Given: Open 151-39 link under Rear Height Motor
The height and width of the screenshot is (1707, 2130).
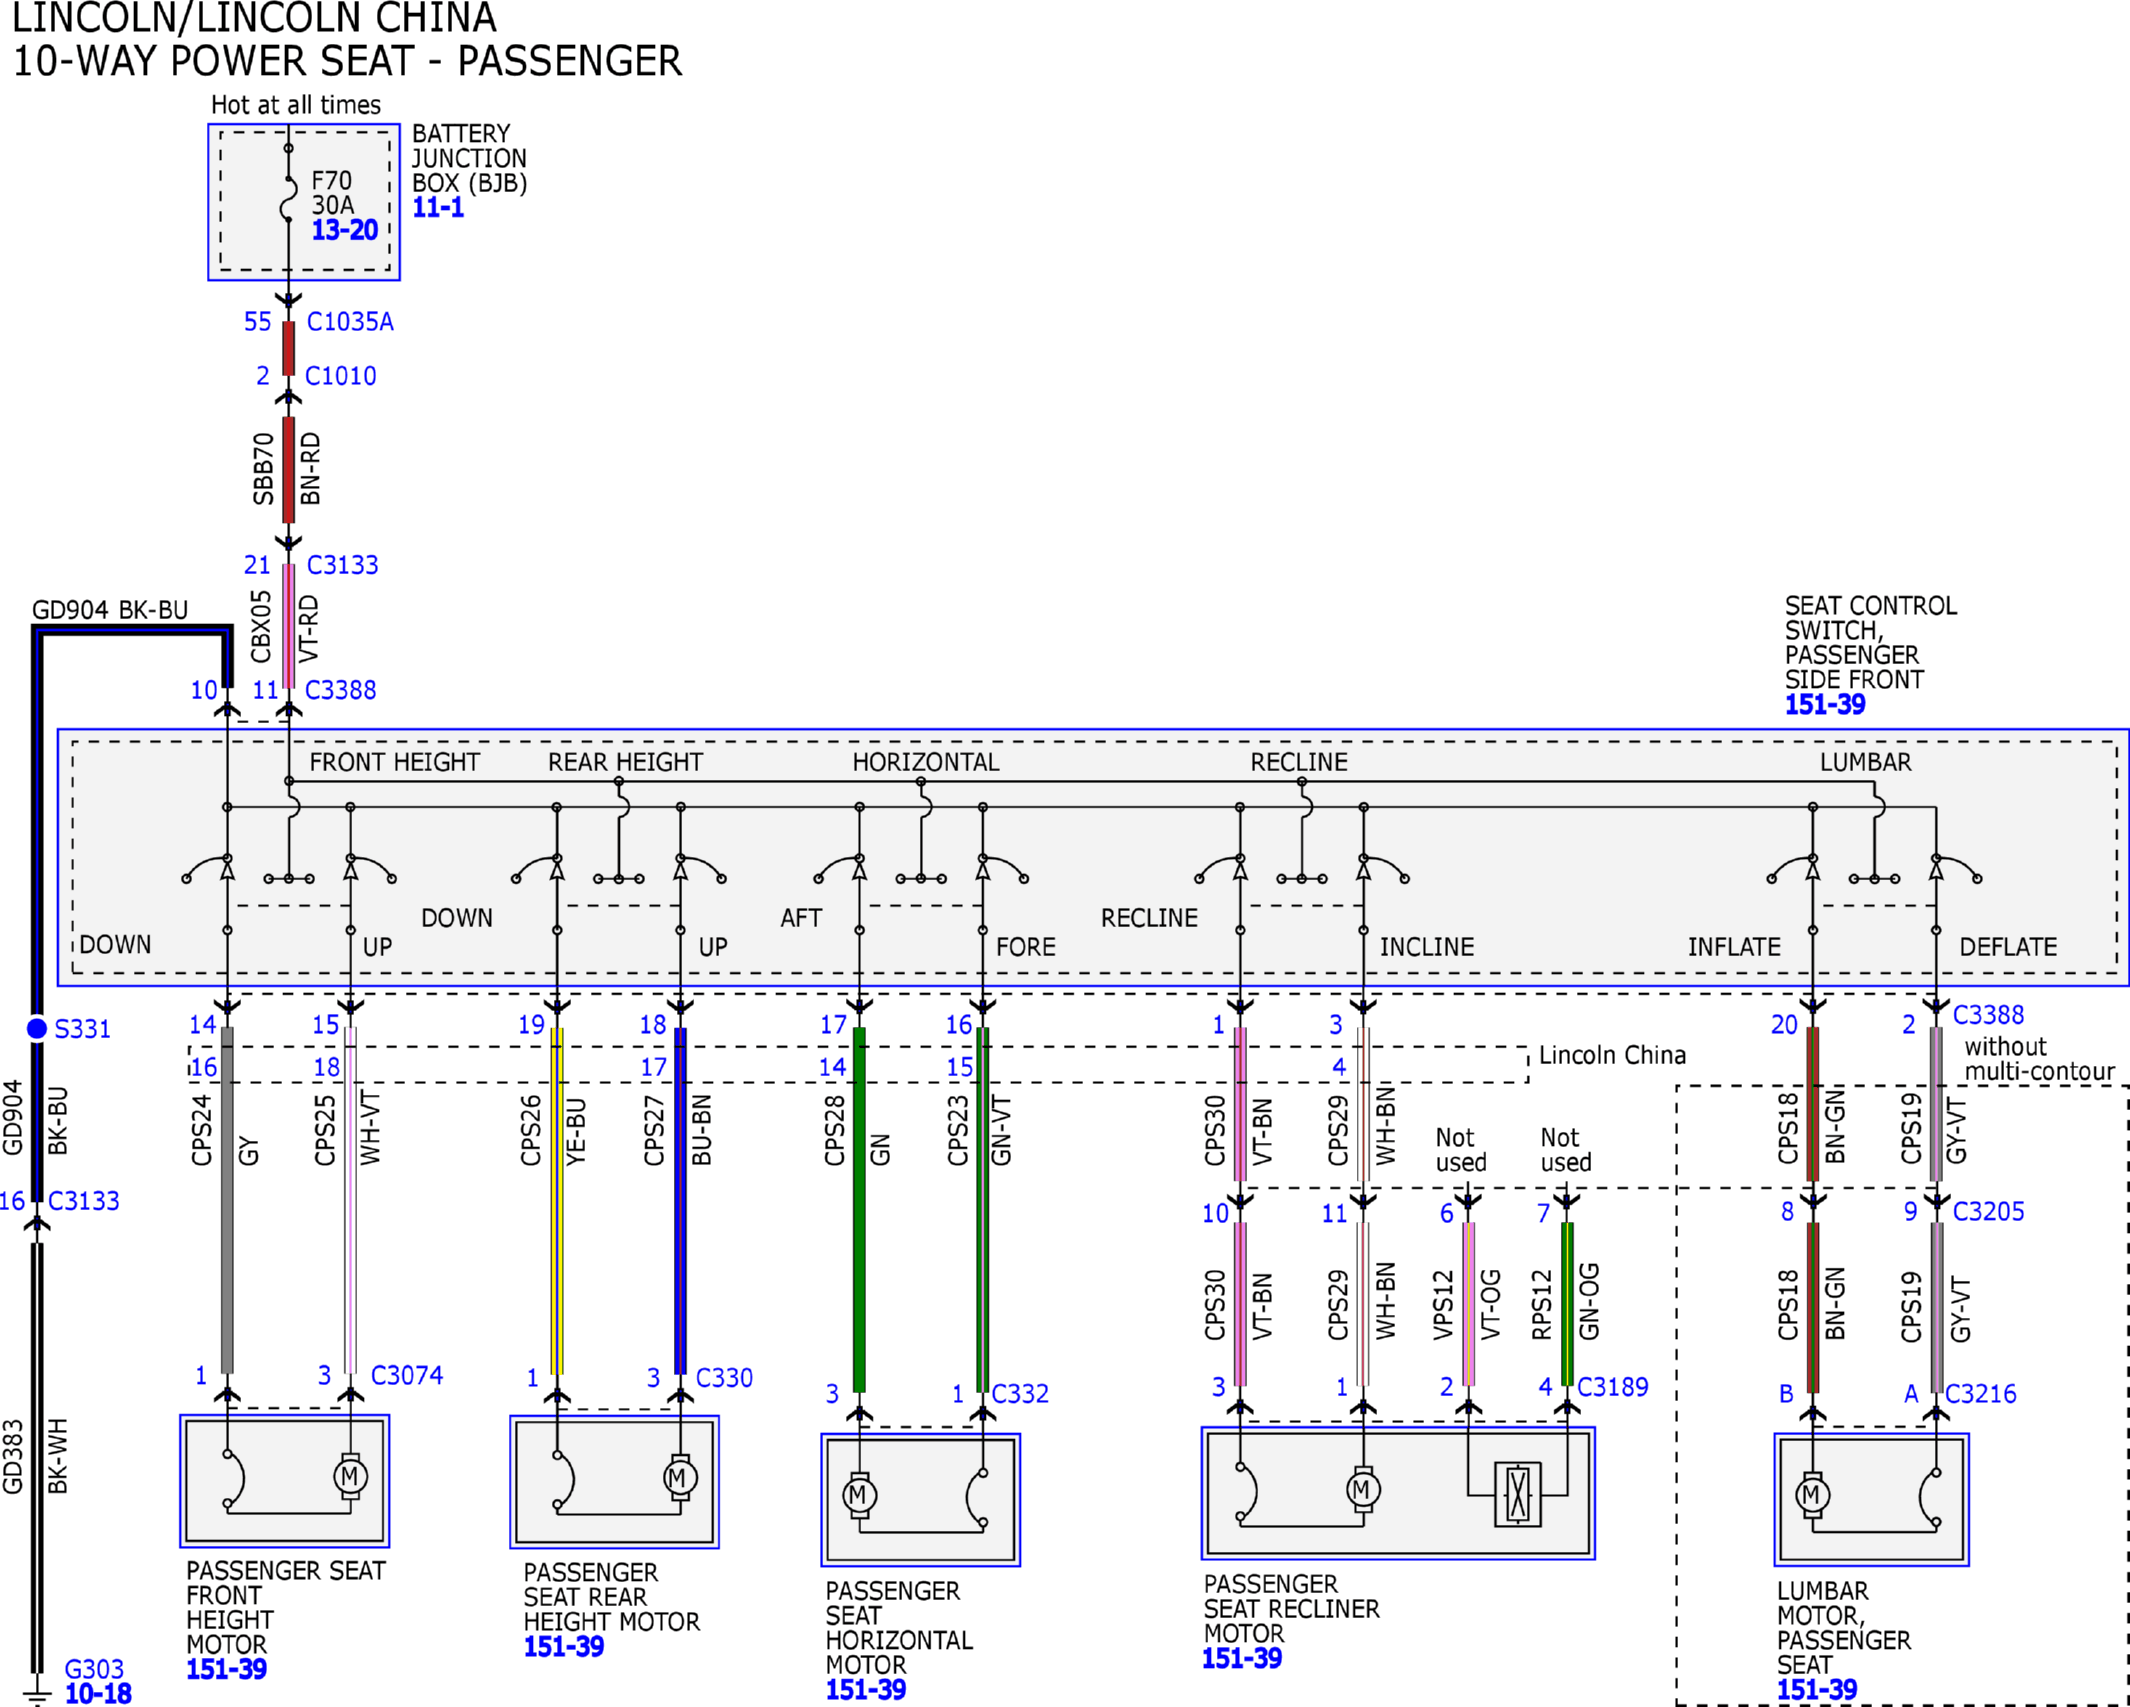Looking at the screenshot, I should pos(564,1646).
